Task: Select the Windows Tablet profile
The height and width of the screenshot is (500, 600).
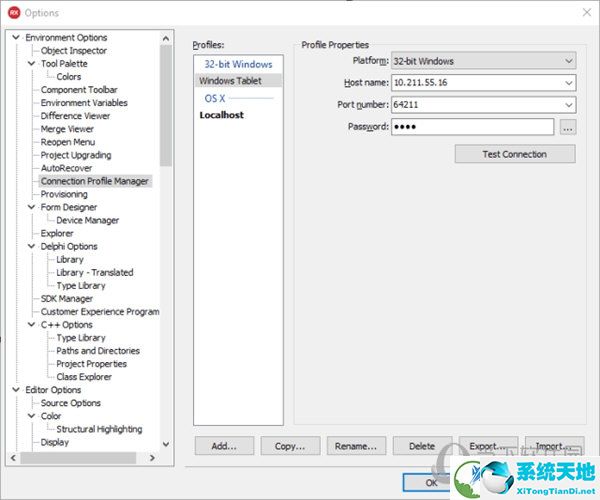Action: pyautogui.click(x=238, y=81)
